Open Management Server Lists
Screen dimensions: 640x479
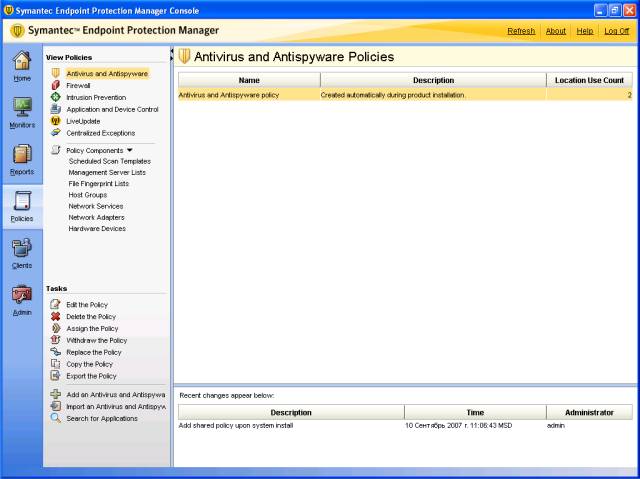pyautogui.click(x=107, y=172)
